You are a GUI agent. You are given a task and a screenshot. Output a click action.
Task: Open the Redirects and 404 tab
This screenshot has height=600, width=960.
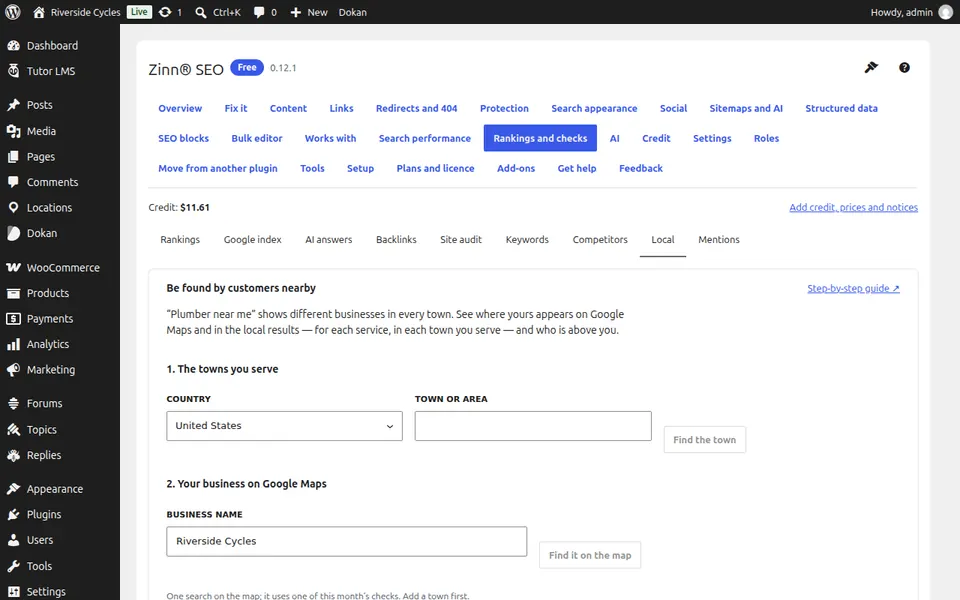tap(416, 108)
